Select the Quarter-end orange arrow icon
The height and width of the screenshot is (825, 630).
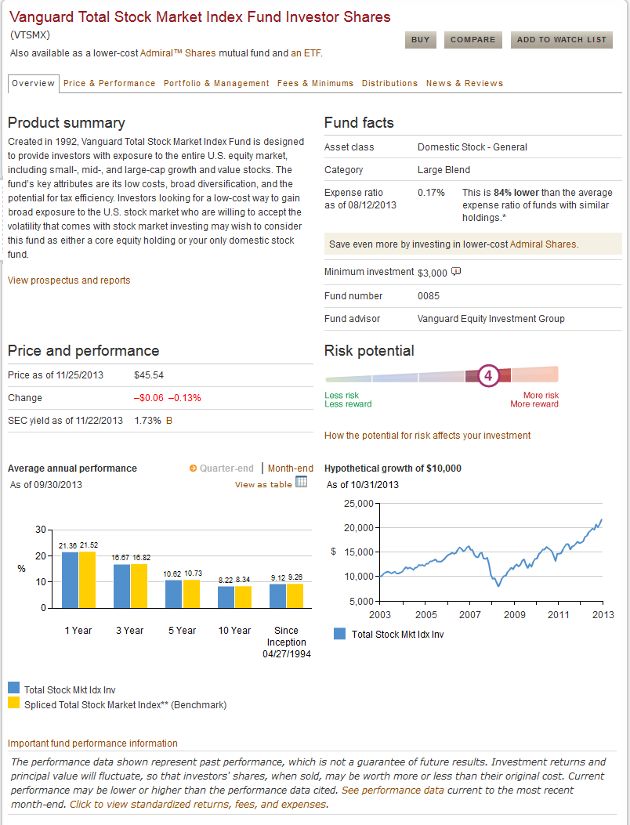(x=193, y=468)
